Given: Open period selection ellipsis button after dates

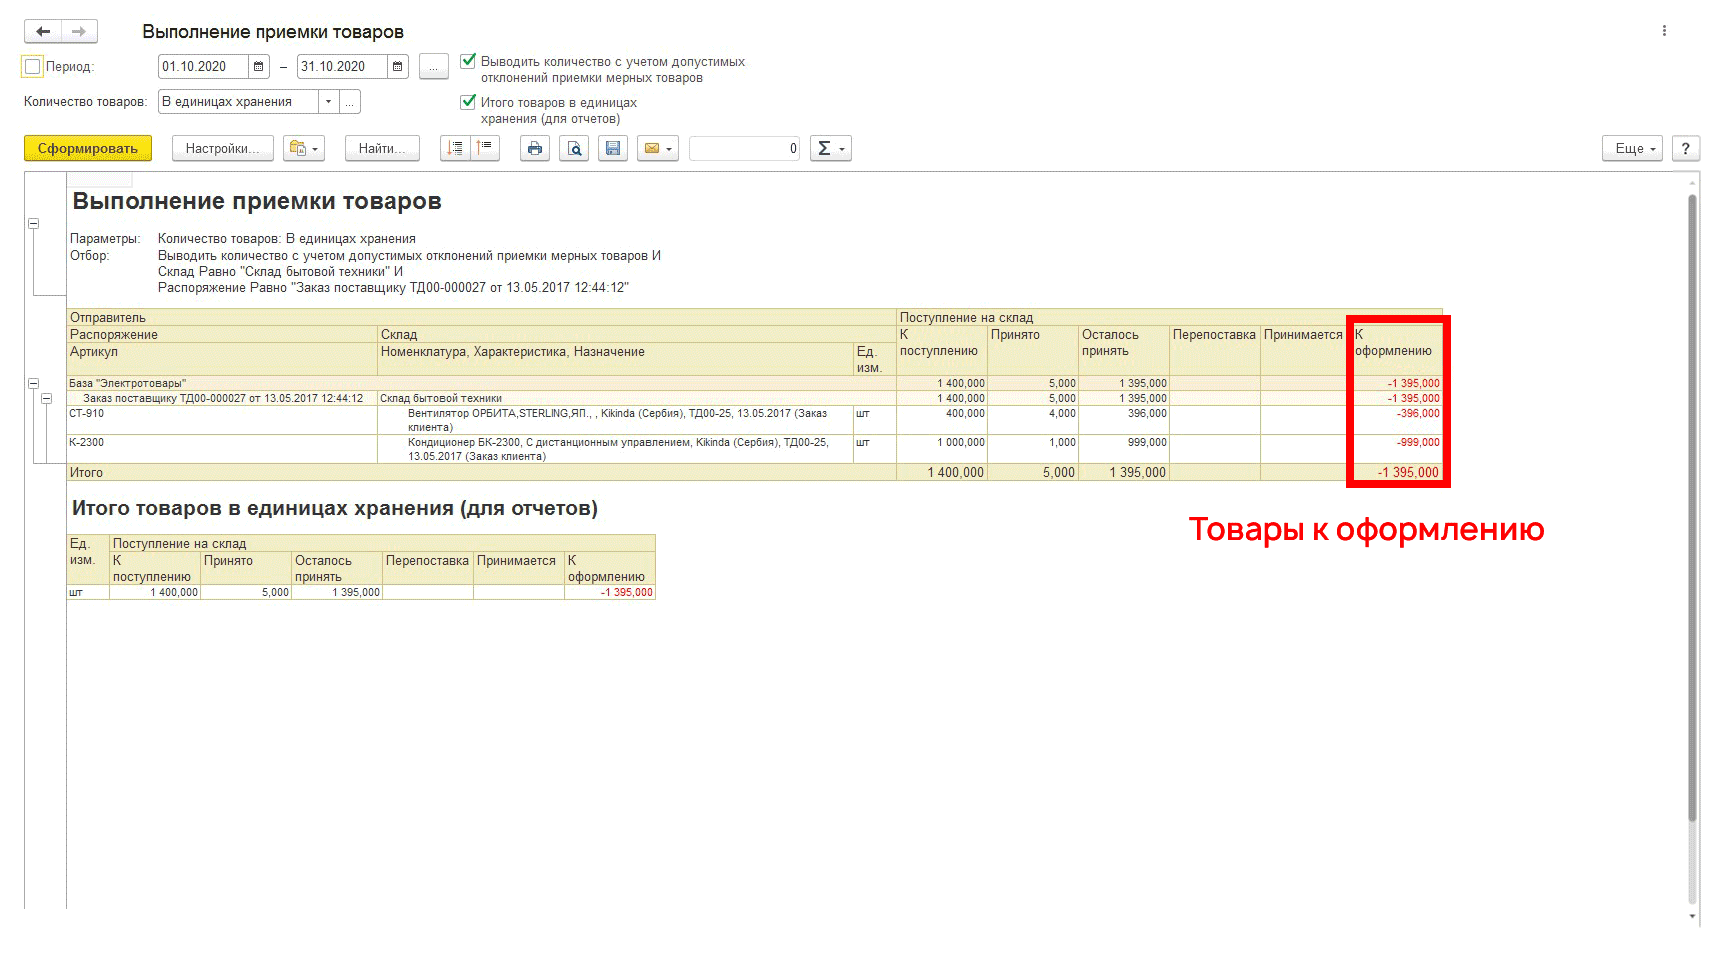Looking at the screenshot, I should [x=434, y=67].
